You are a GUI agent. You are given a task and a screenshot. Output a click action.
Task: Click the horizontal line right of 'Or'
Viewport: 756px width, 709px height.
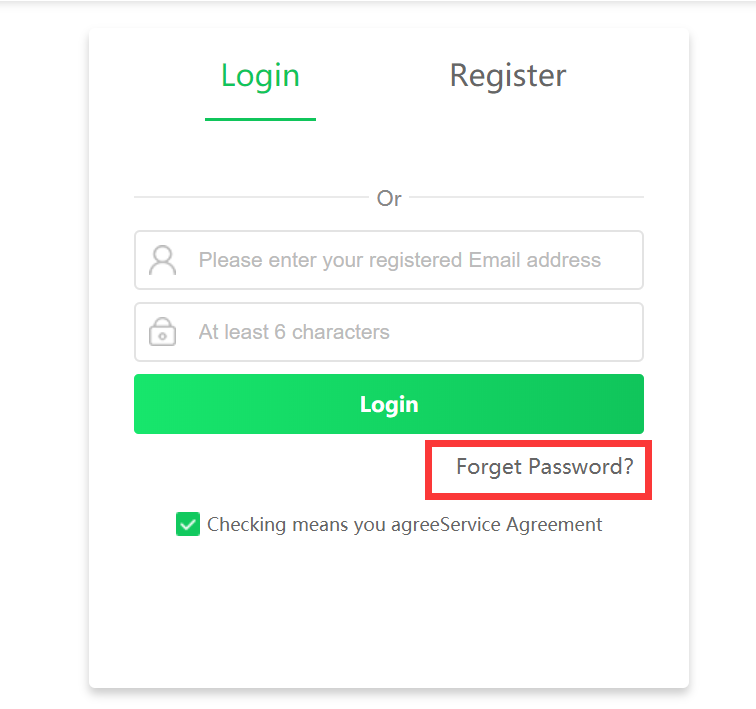click(526, 197)
